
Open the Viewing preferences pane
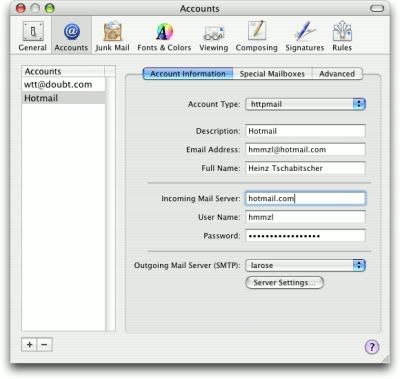point(214,36)
